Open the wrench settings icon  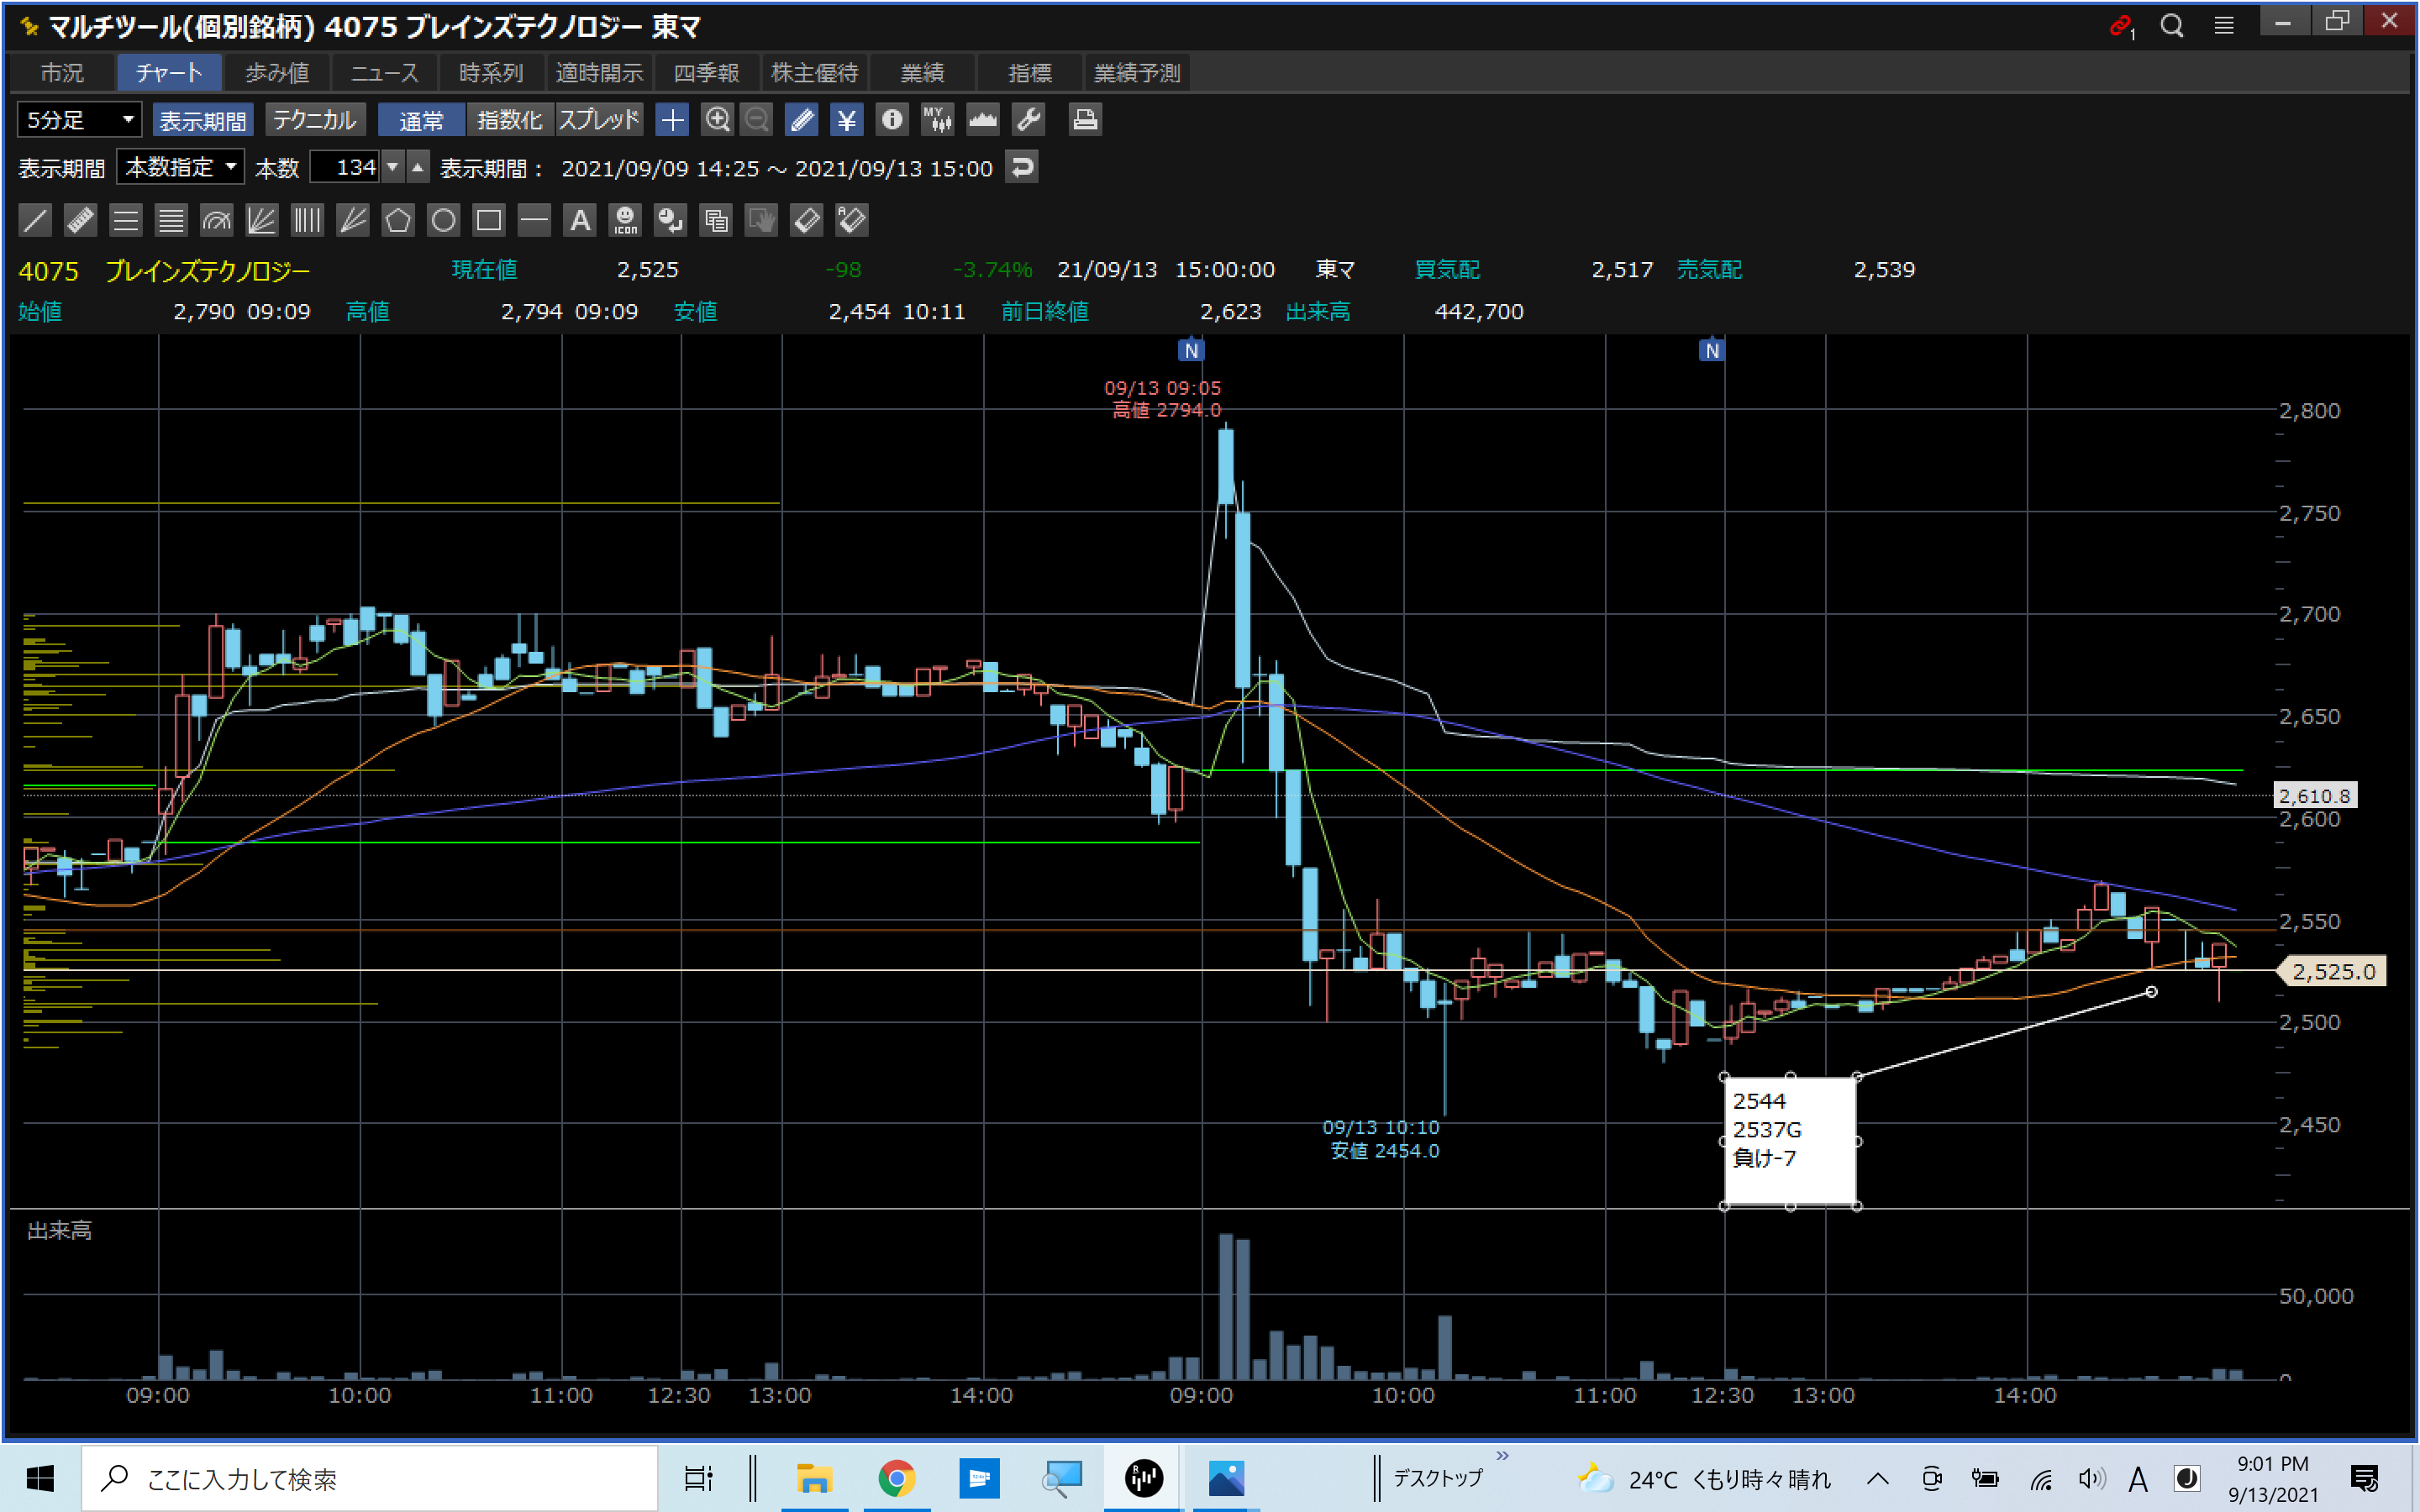click(1029, 120)
